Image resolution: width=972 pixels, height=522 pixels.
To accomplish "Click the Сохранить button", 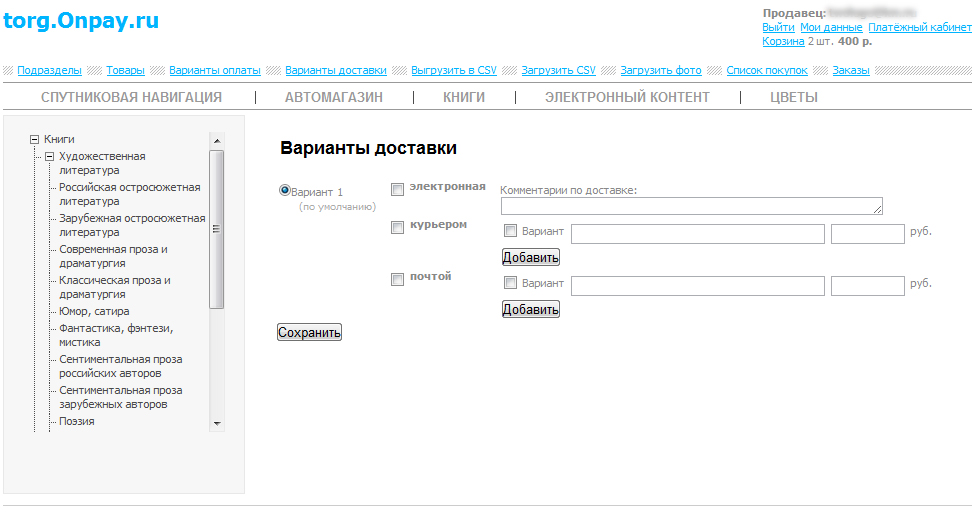I will click(309, 332).
